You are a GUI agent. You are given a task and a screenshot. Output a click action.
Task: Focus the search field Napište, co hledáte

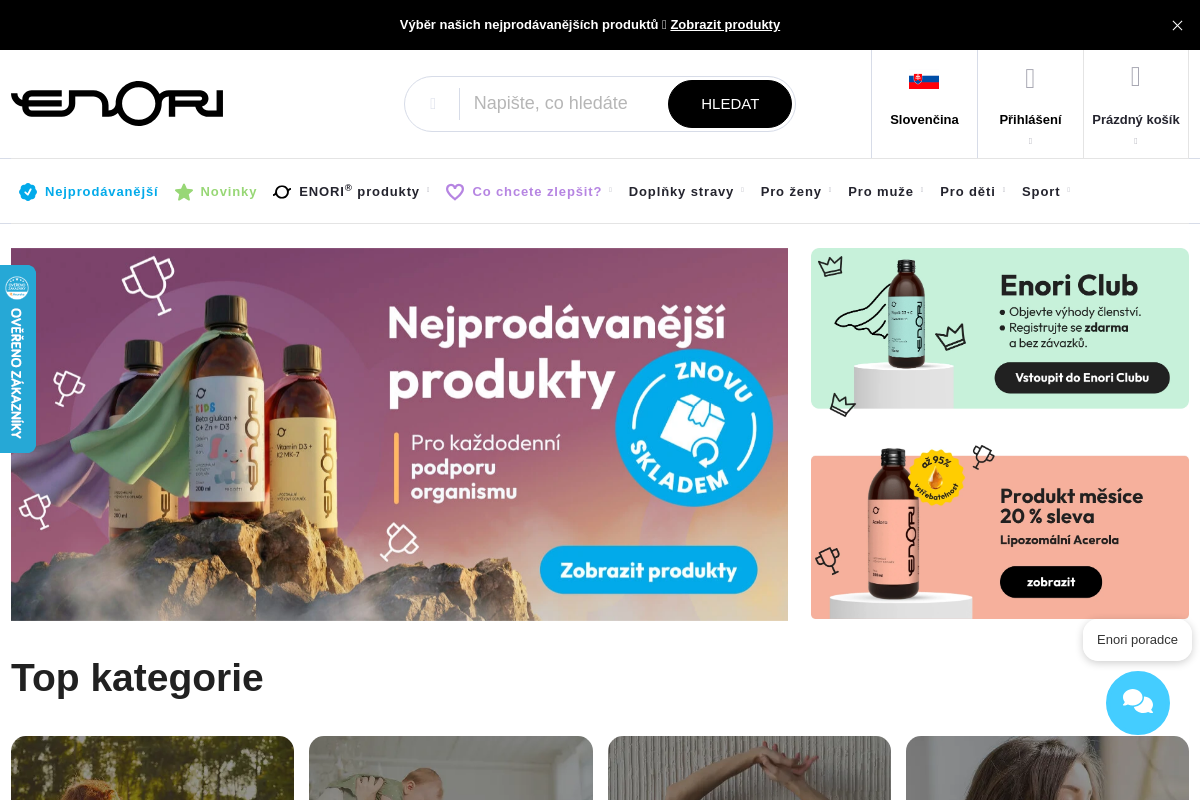[x=562, y=104]
